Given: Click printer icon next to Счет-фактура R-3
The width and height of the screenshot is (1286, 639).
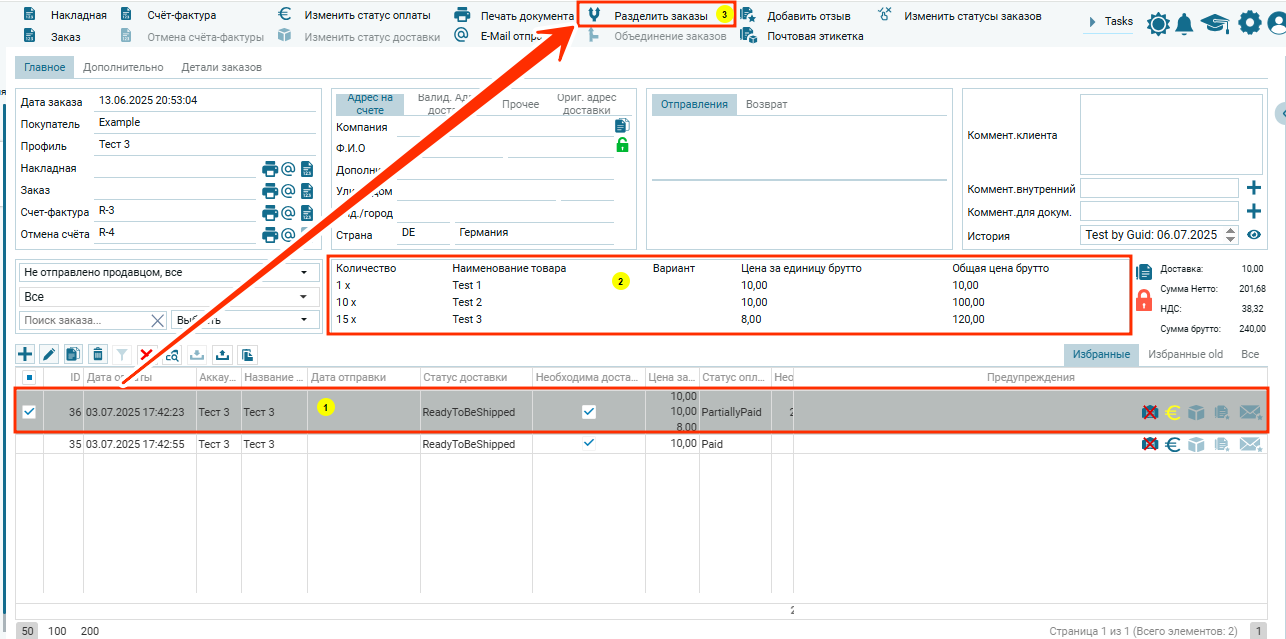Looking at the screenshot, I should coord(269,212).
